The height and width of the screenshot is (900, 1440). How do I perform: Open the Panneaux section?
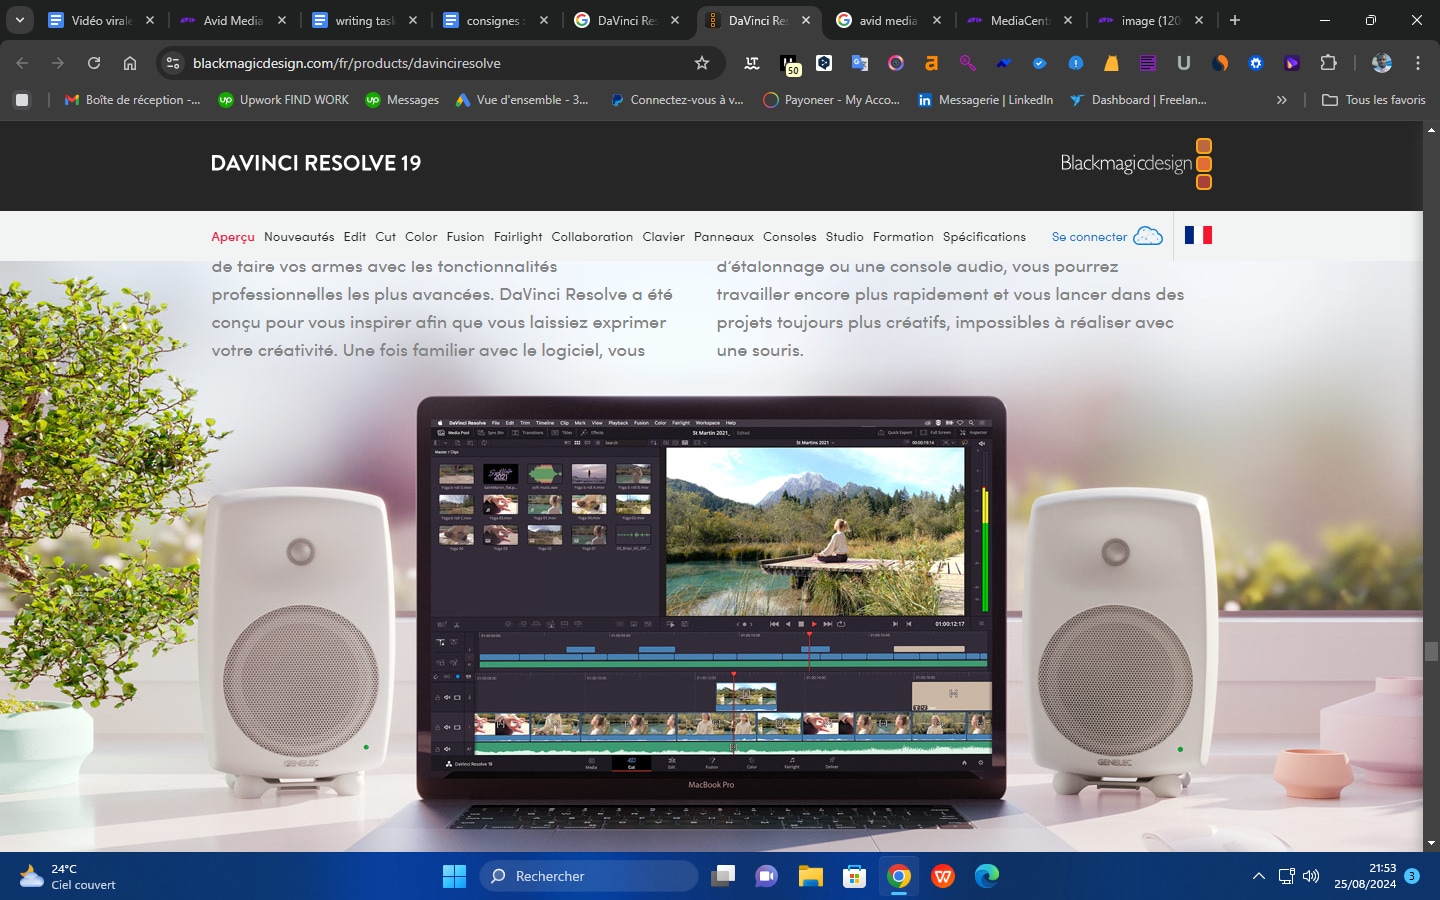(724, 237)
